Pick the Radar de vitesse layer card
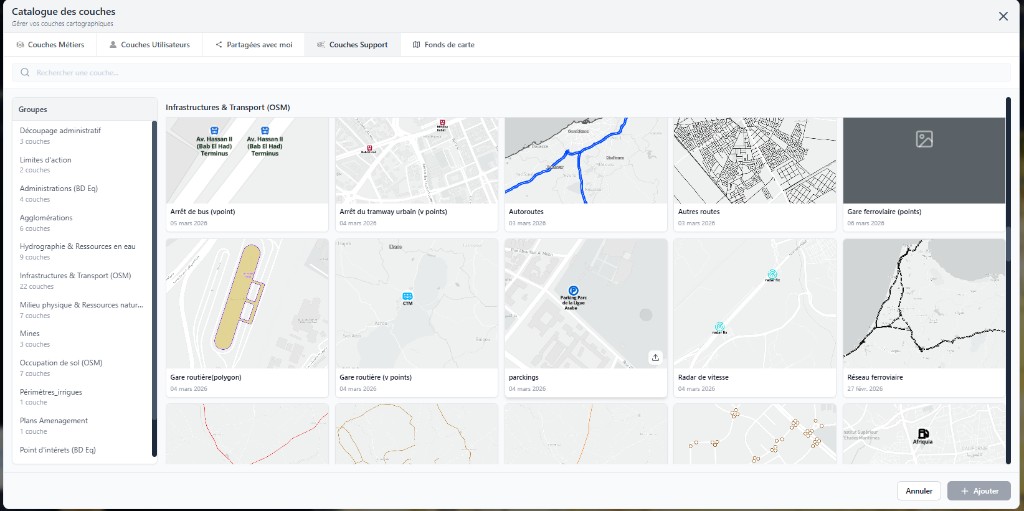Image resolution: width=1024 pixels, height=511 pixels. [755, 318]
